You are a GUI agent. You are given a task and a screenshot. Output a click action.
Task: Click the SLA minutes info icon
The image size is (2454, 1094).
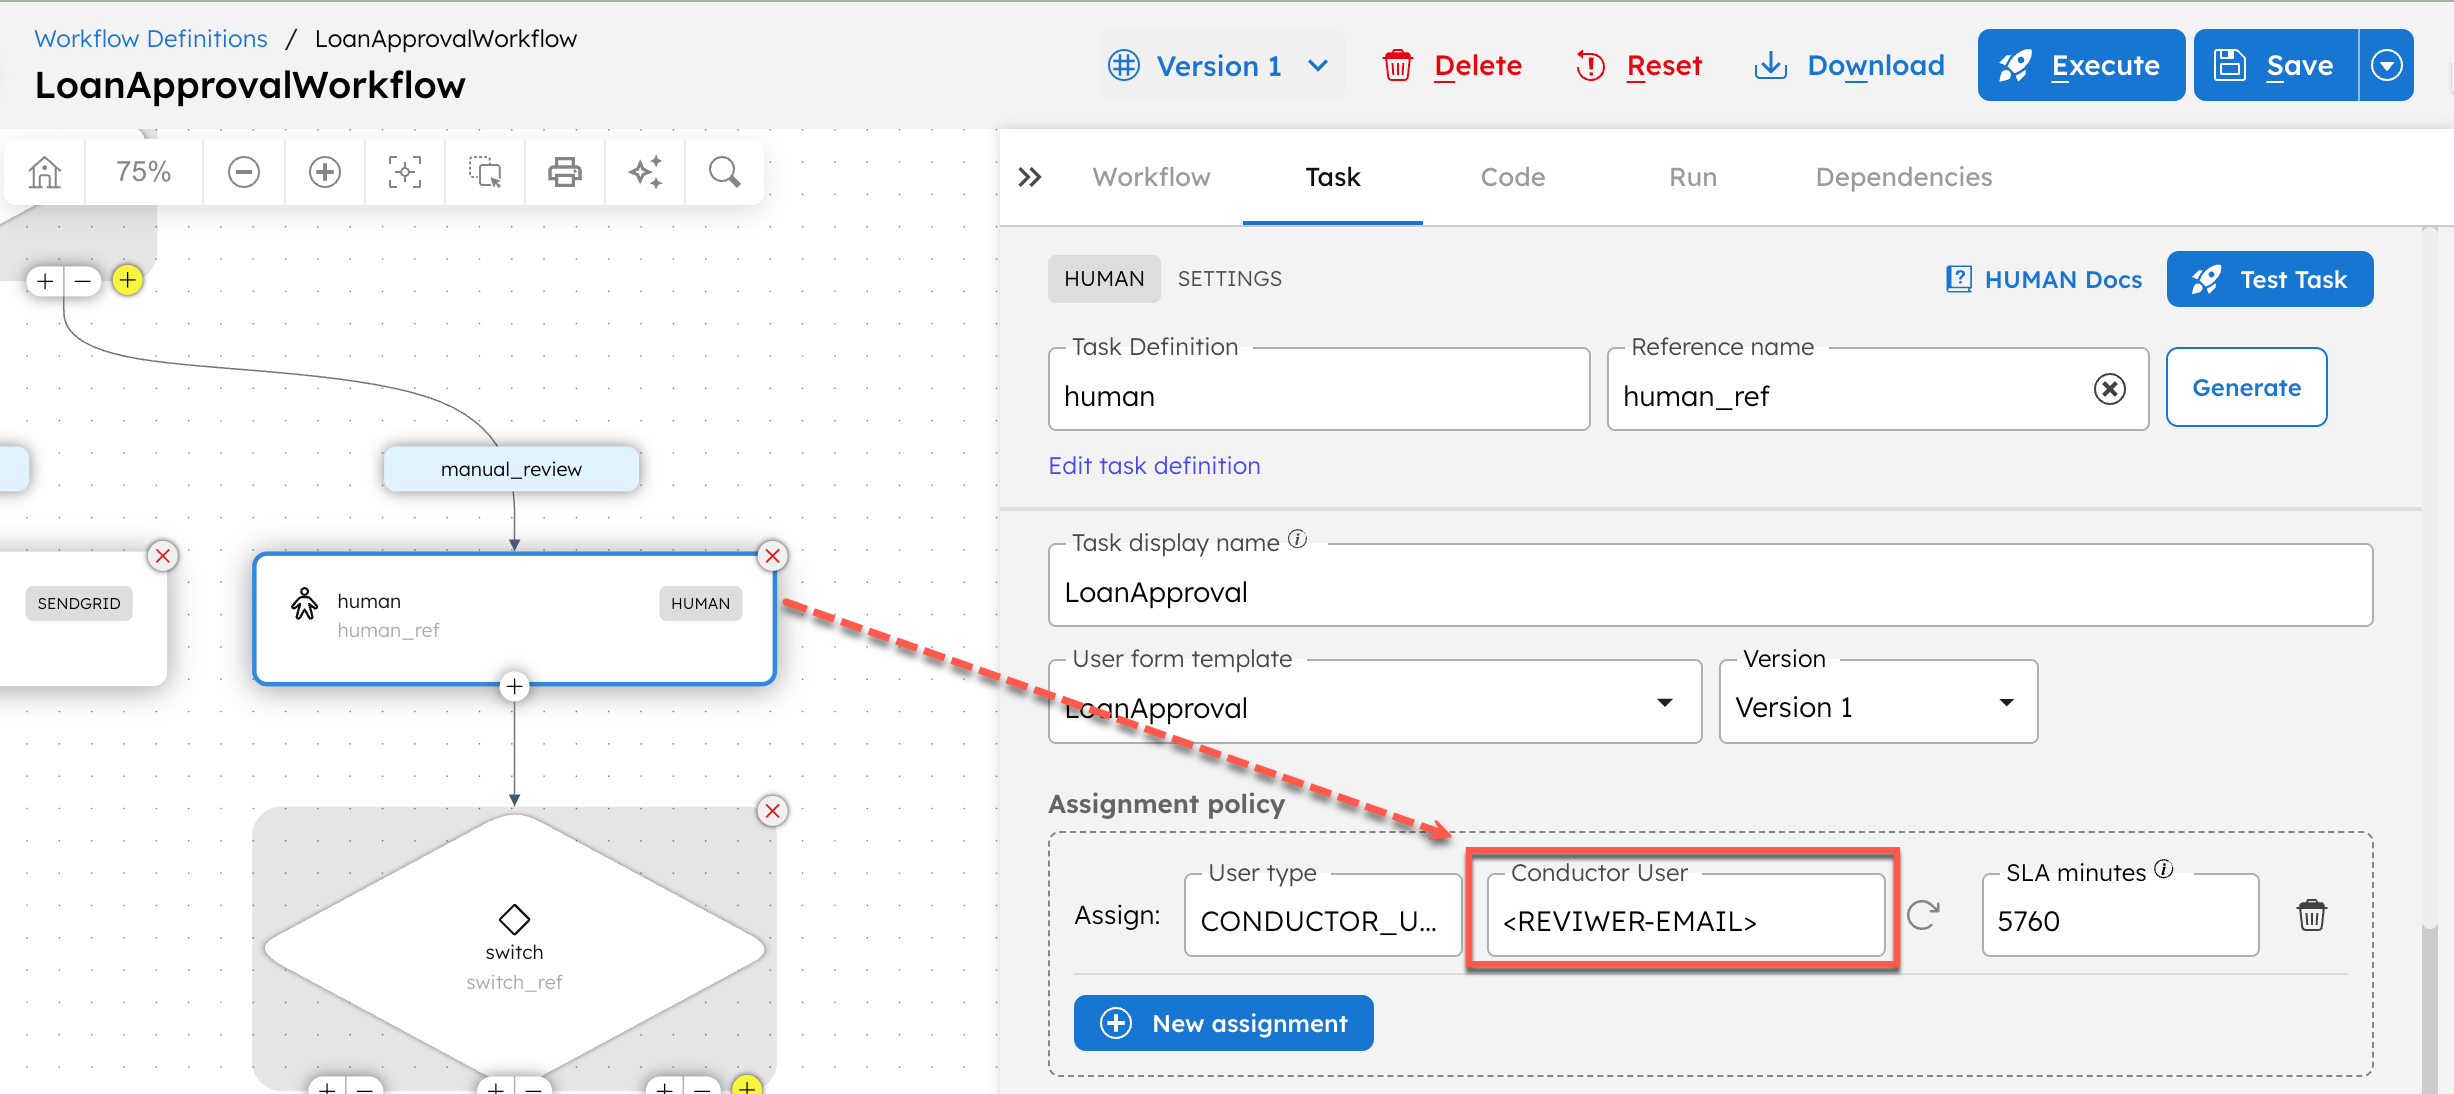2164,869
